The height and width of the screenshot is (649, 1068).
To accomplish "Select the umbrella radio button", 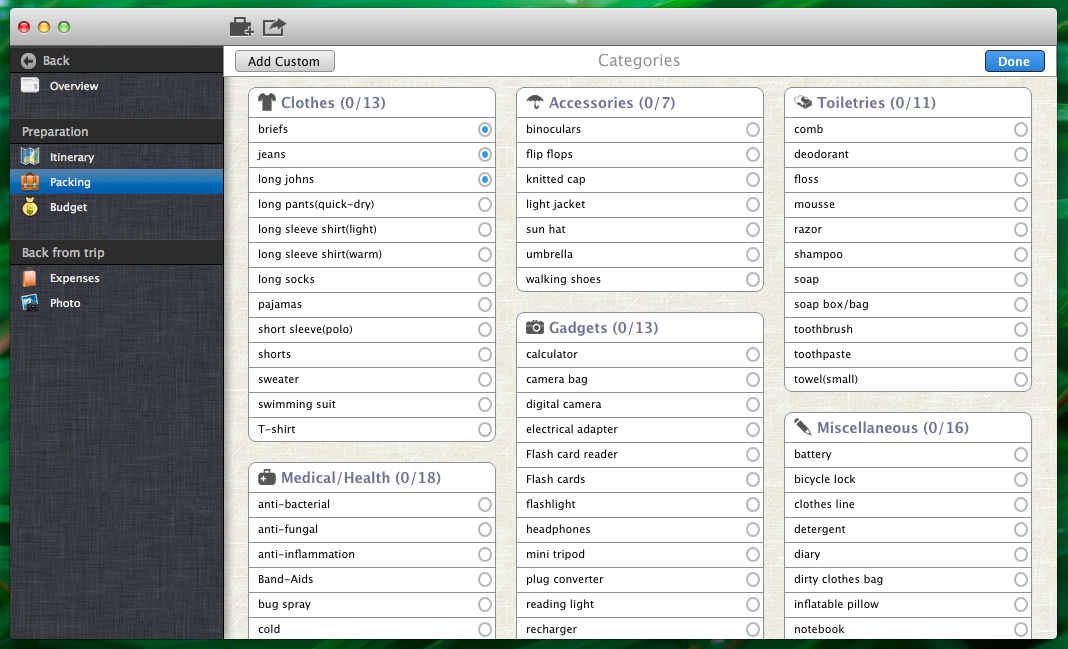I will [753, 255].
